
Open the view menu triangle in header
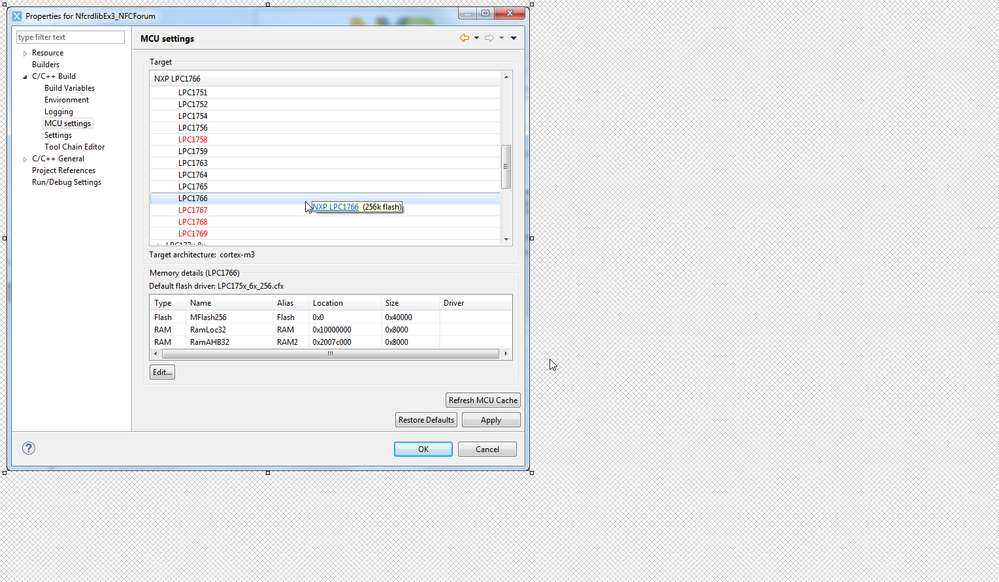(x=514, y=38)
